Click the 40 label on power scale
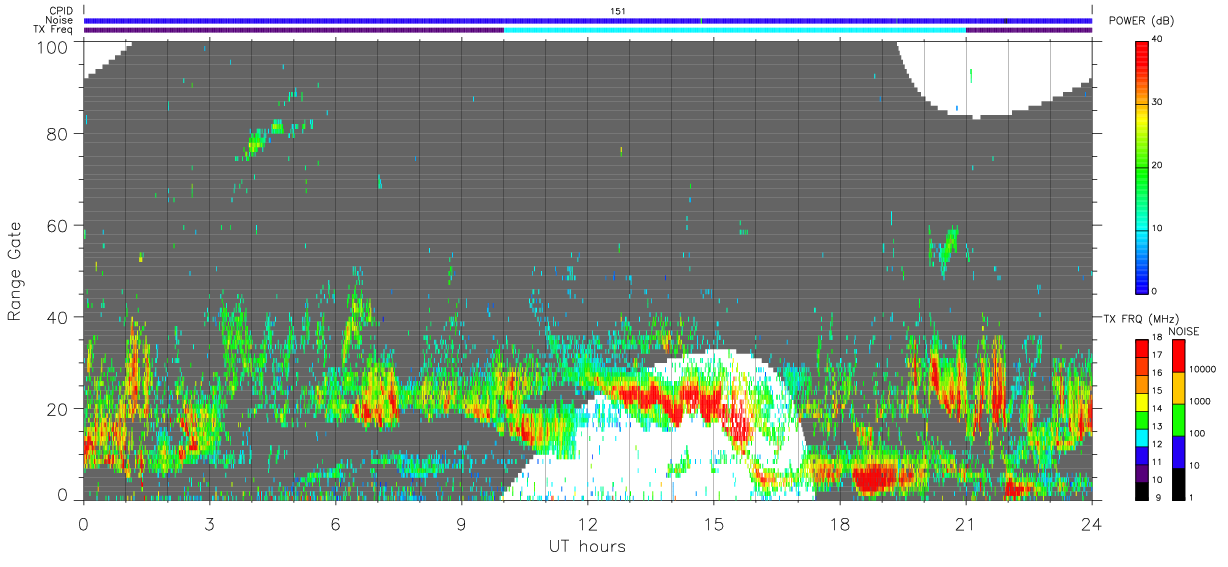Screen dimensions: 1228x567 click(1158, 40)
